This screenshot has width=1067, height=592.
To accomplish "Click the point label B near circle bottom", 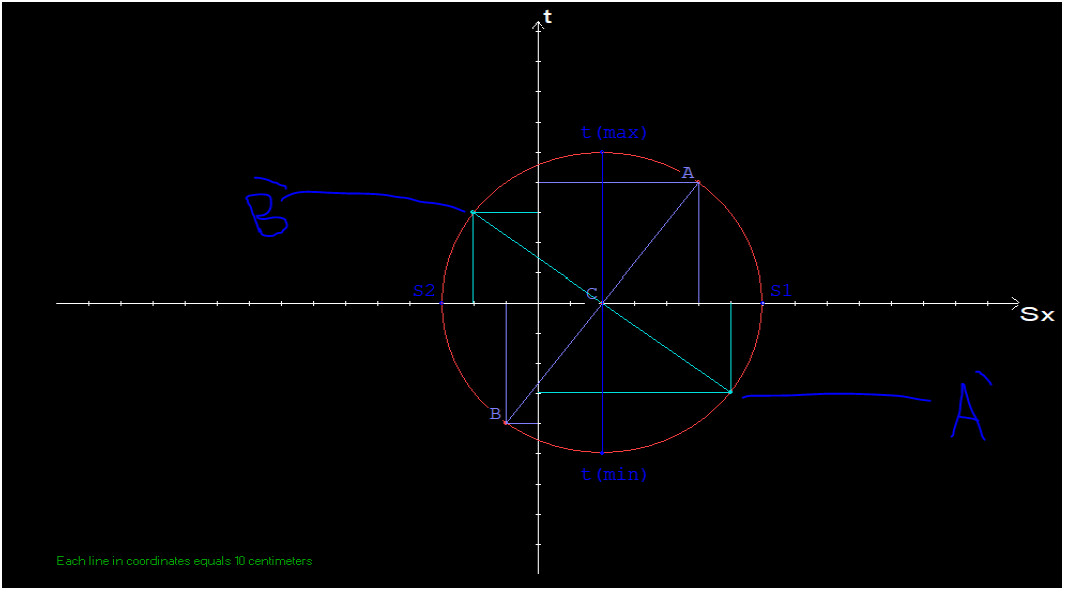I will (495, 414).
